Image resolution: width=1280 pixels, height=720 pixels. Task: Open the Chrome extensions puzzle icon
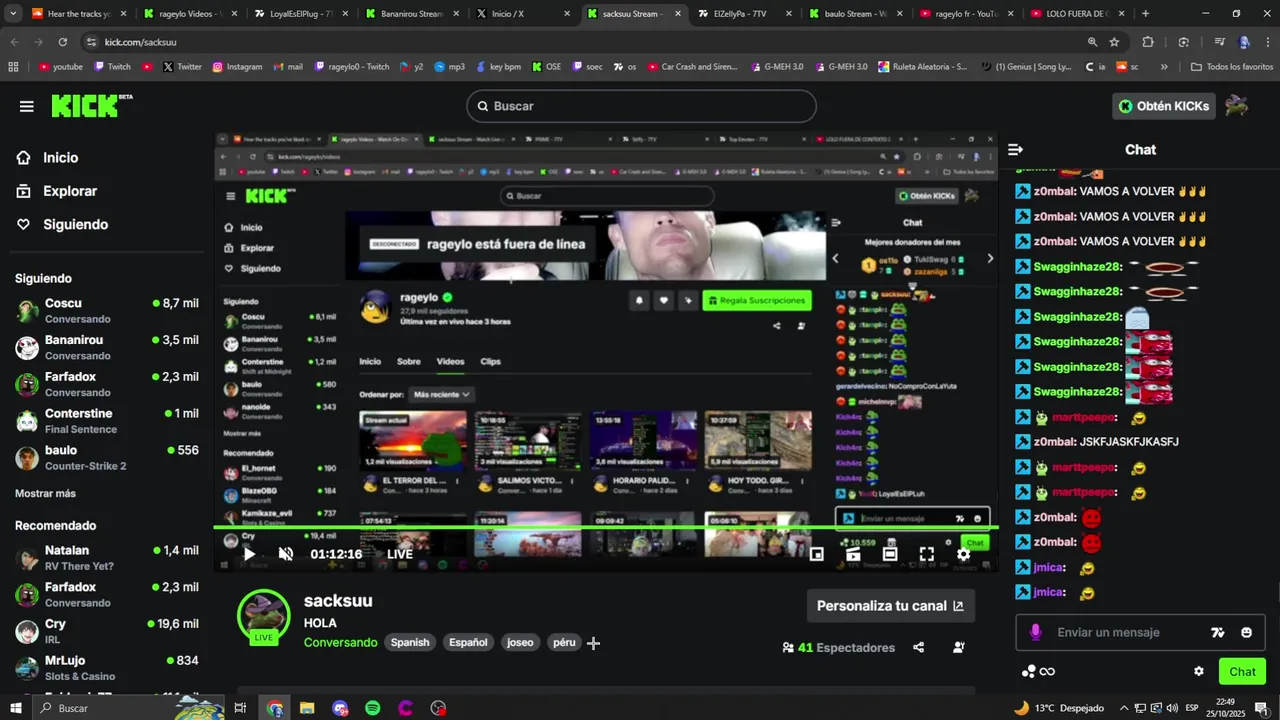coord(1148,42)
